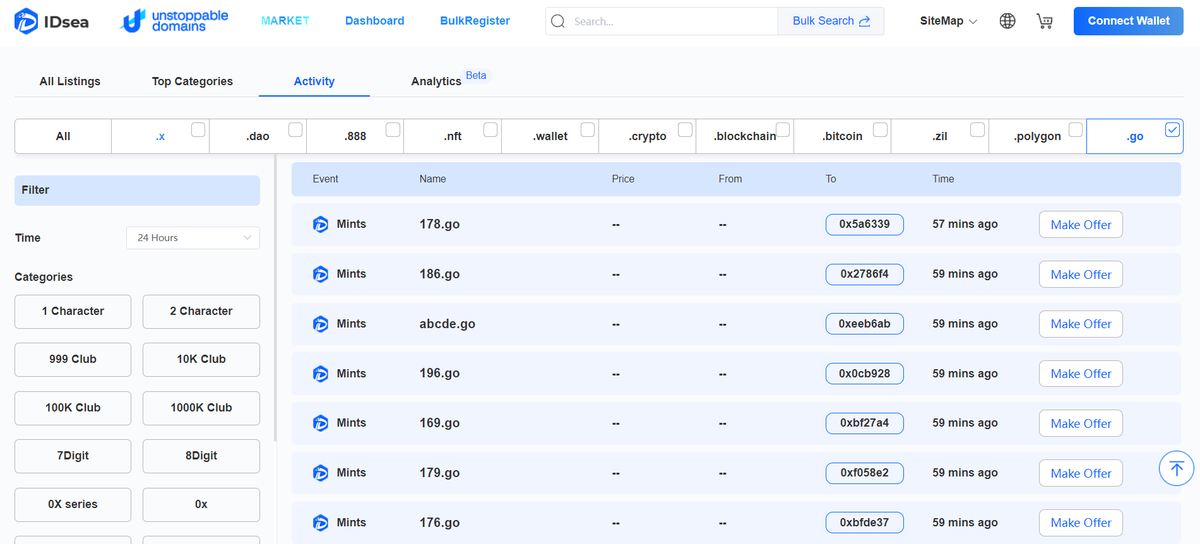This screenshot has width=1200, height=544.
Task: Click the Mints icon in 196.go row
Action: click(x=321, y=373)
